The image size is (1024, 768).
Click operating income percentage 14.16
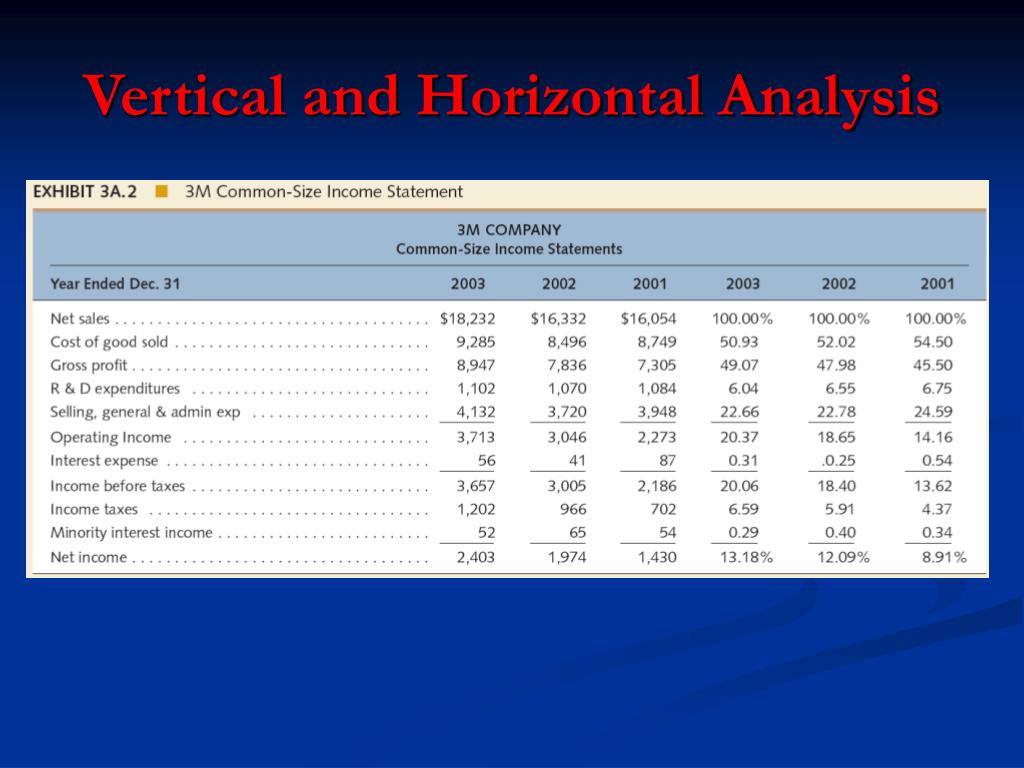[933, 437]
